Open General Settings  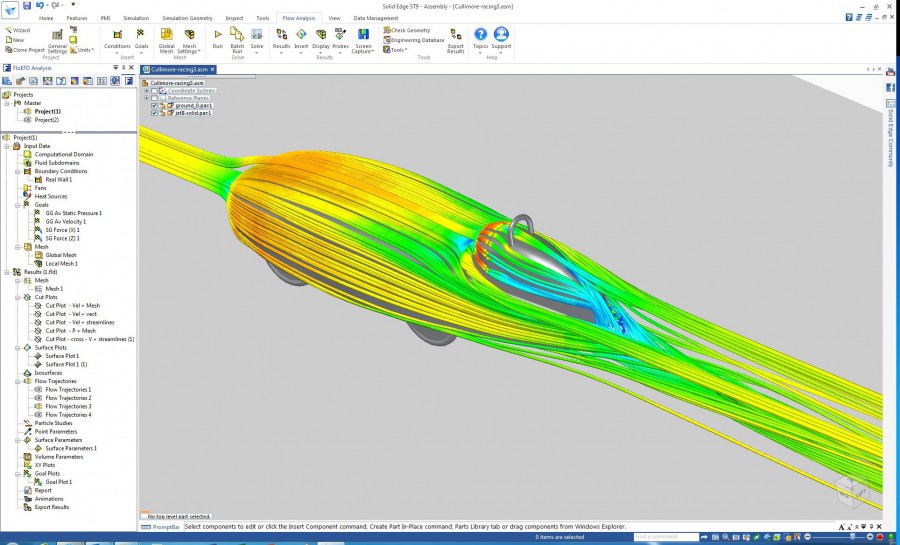[57, 40]
